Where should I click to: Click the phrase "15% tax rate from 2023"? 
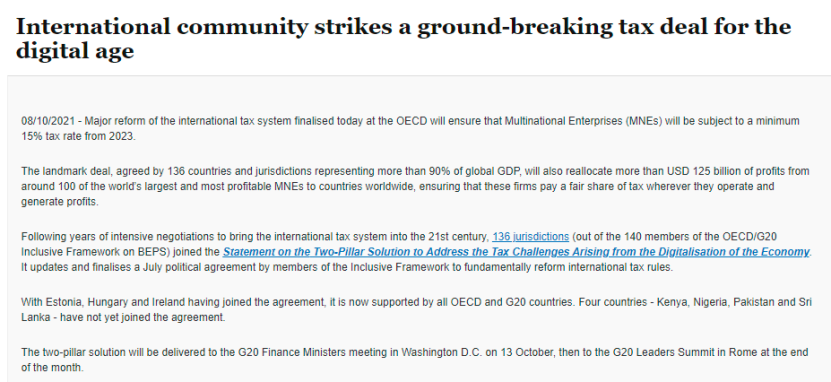(77, 136)
